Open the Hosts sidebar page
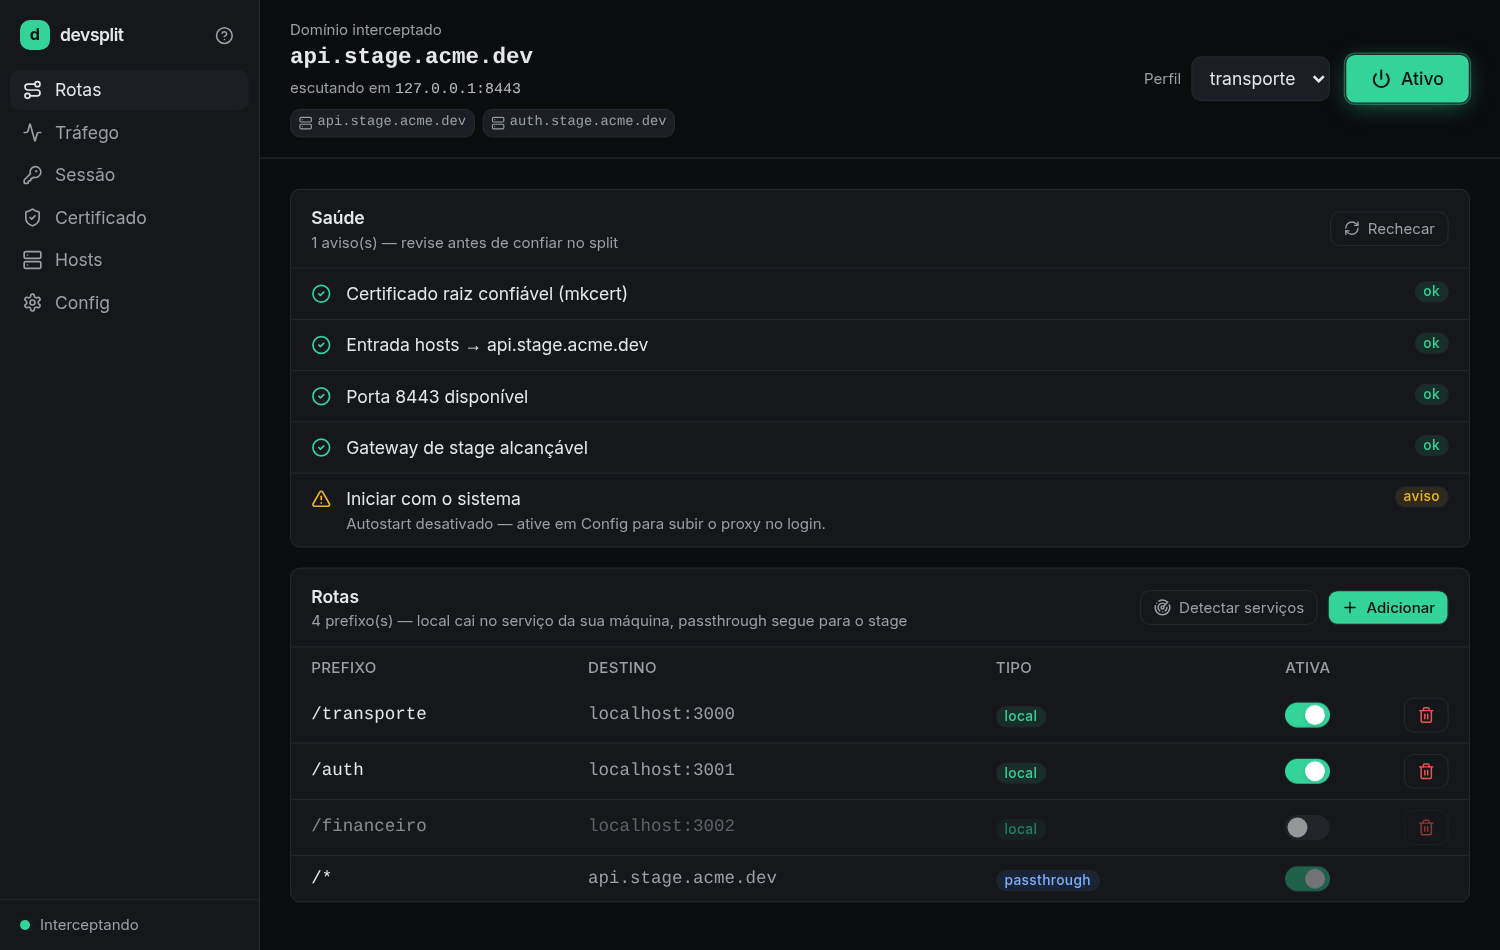 pyautogui.click(x=129, y=260)
